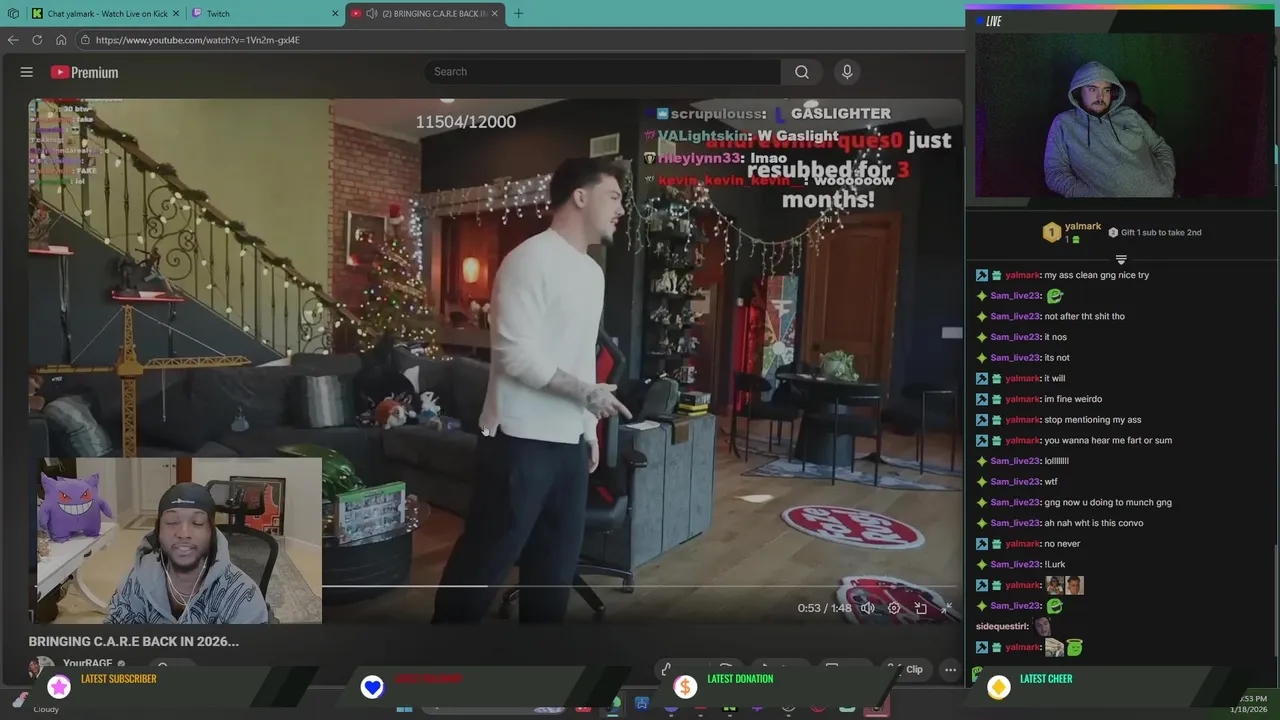
Task: Click the green emote in first Sam_live23 message
Action: (x=1055, y=296)
